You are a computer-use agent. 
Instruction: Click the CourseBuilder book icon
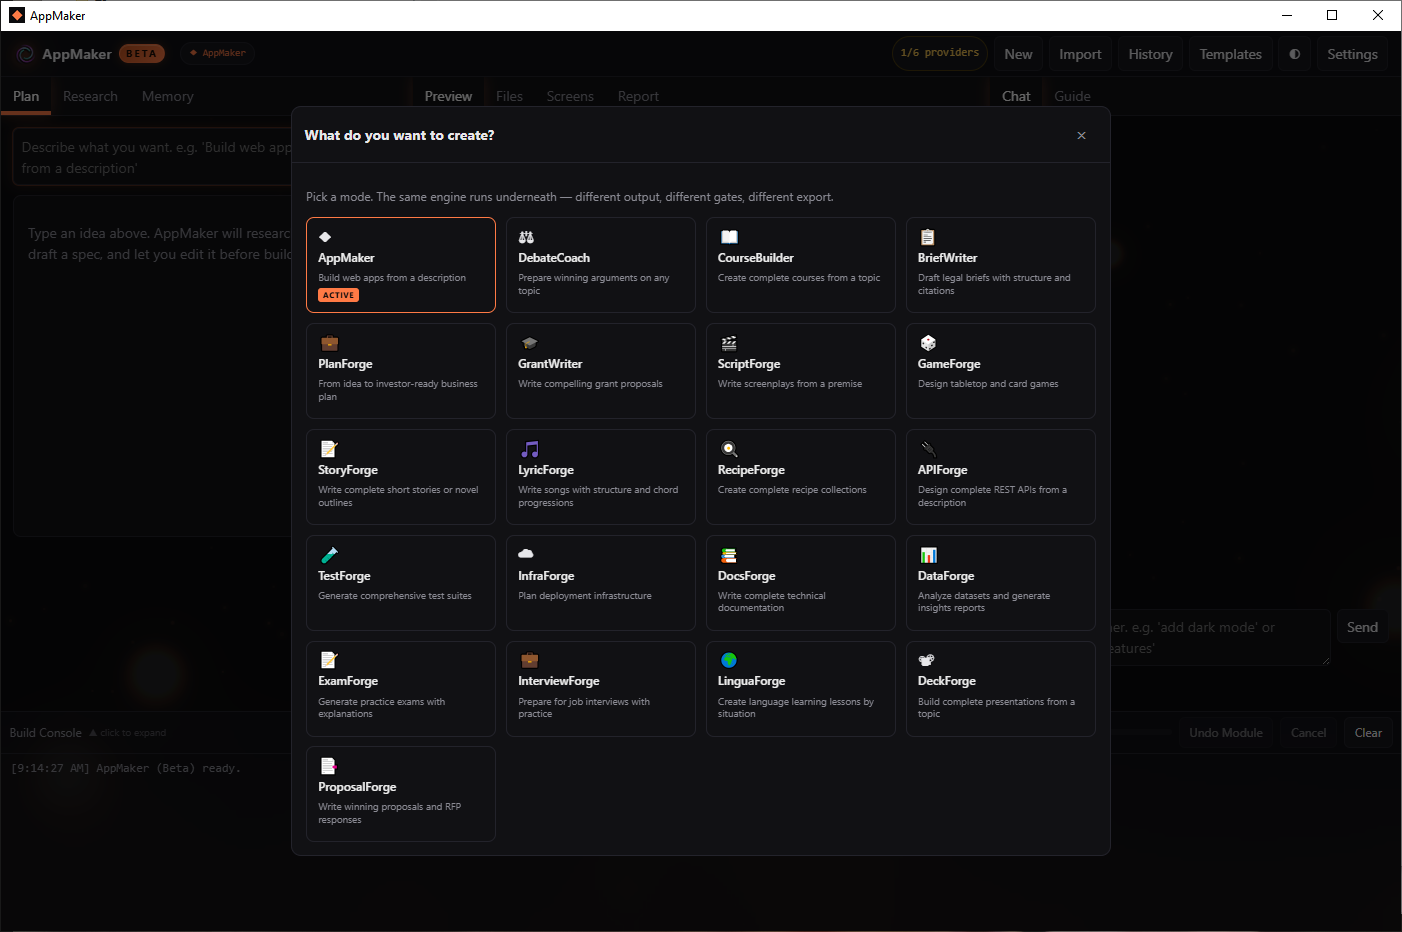point(729,237)
